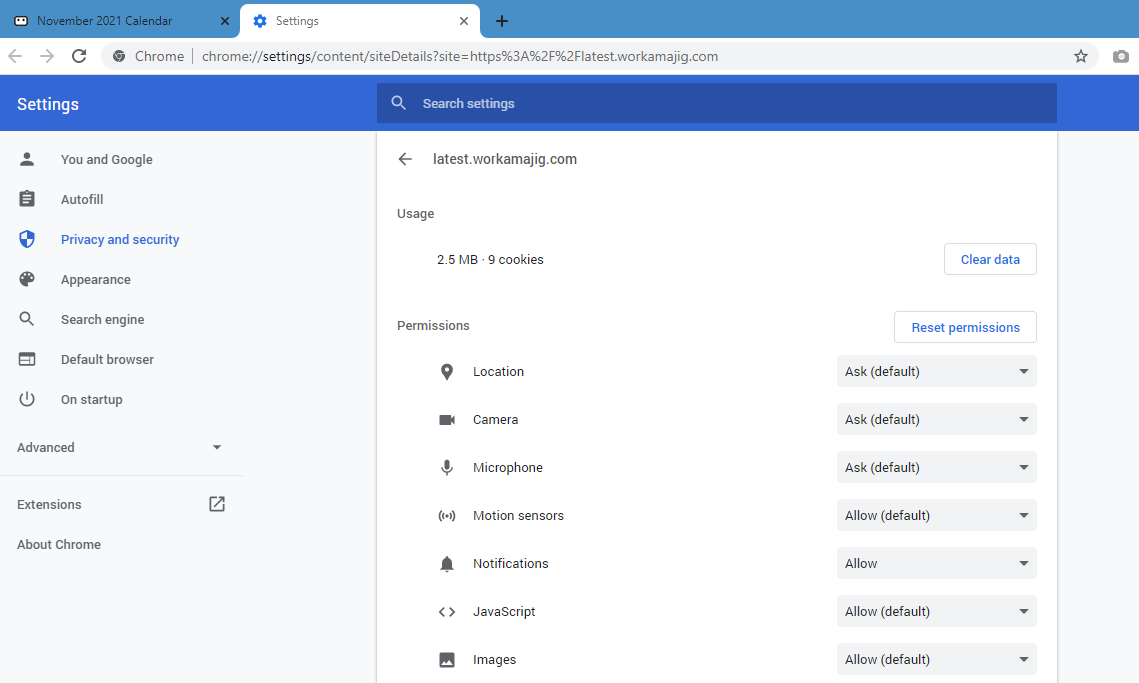
Task: Open the Location permission dropdown
Action: (x=936, y=371)
